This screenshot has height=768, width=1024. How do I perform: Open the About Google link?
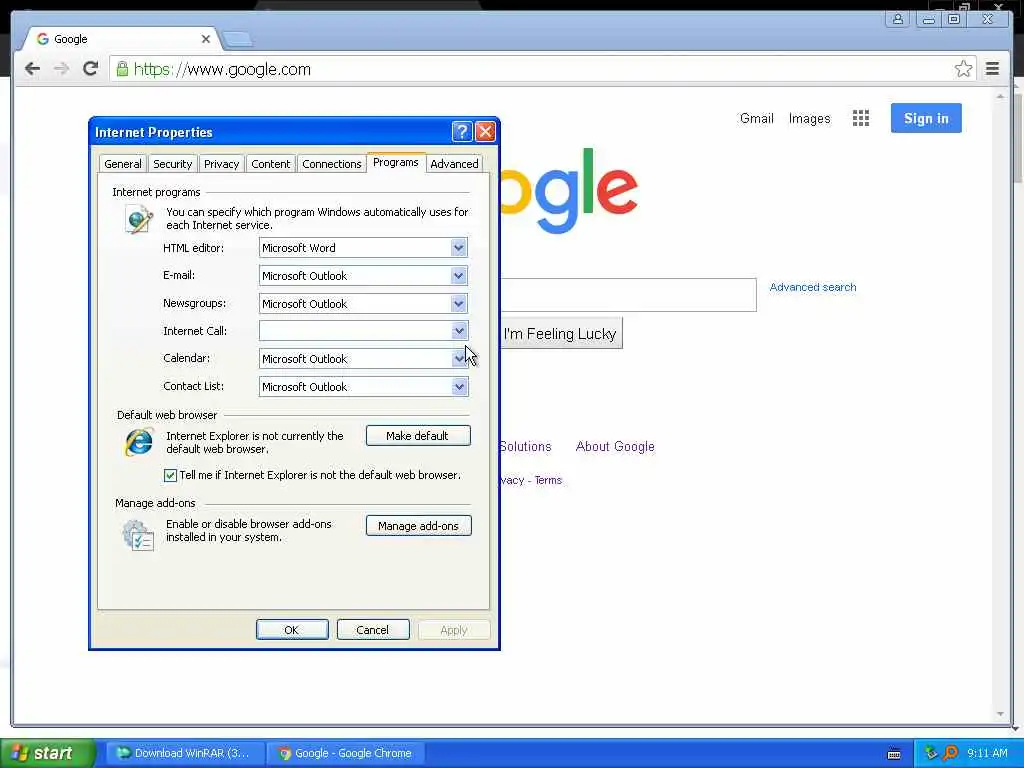coord(615,447)
